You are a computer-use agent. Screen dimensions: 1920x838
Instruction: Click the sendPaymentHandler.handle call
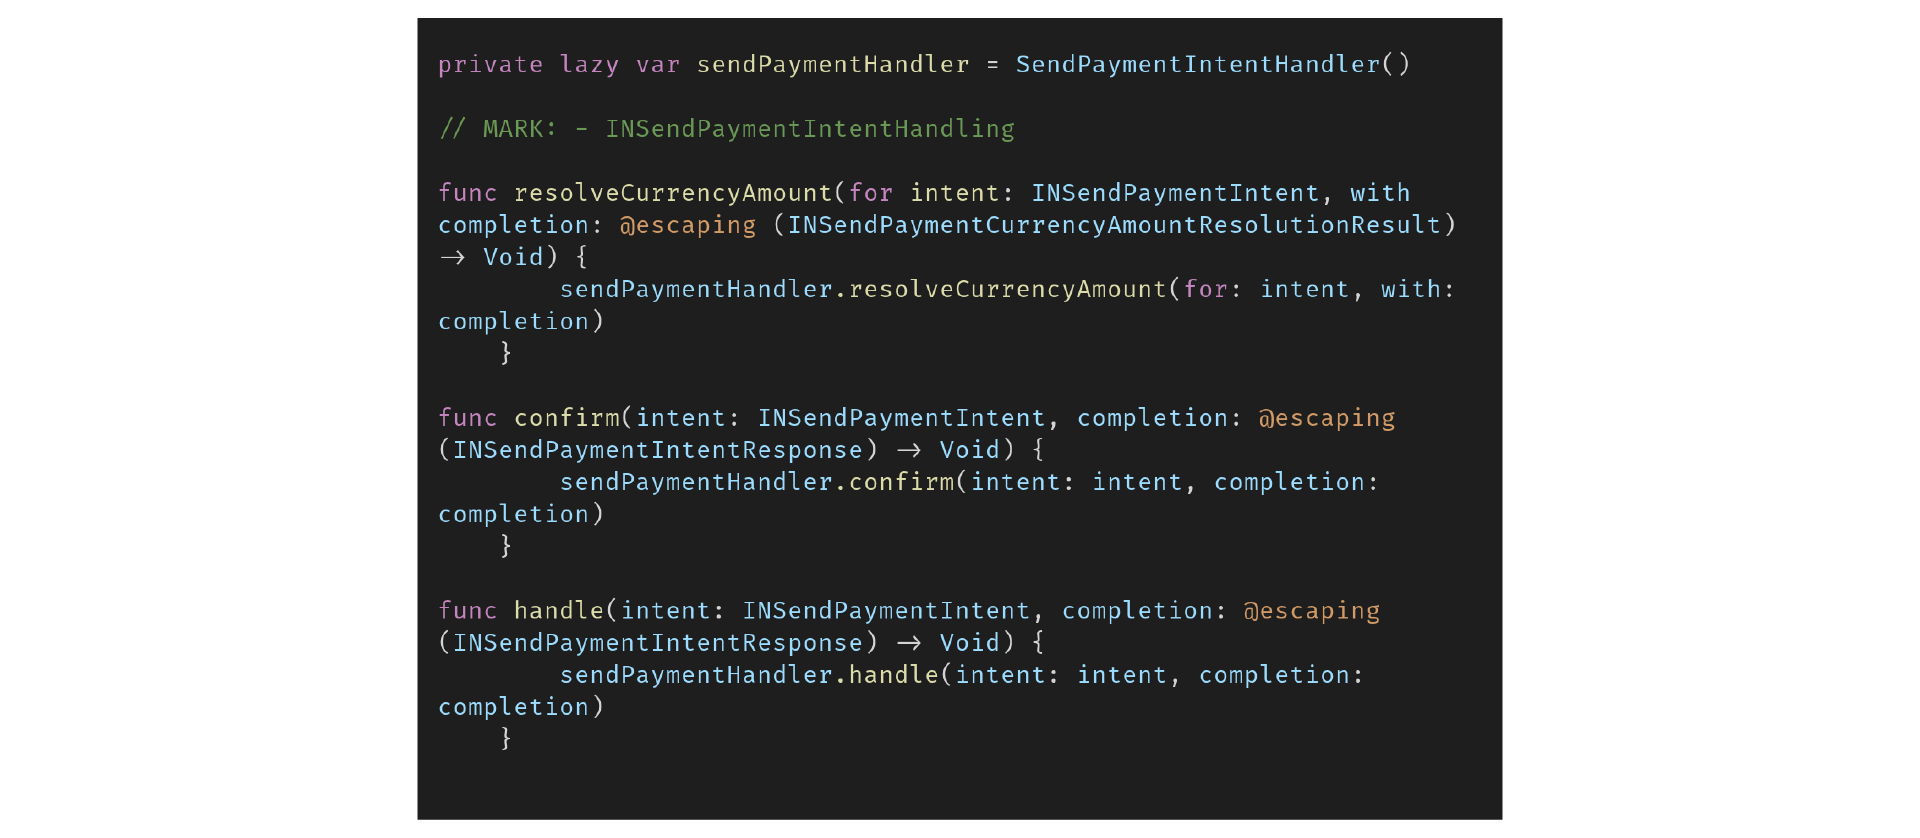(x=749, y=675)
